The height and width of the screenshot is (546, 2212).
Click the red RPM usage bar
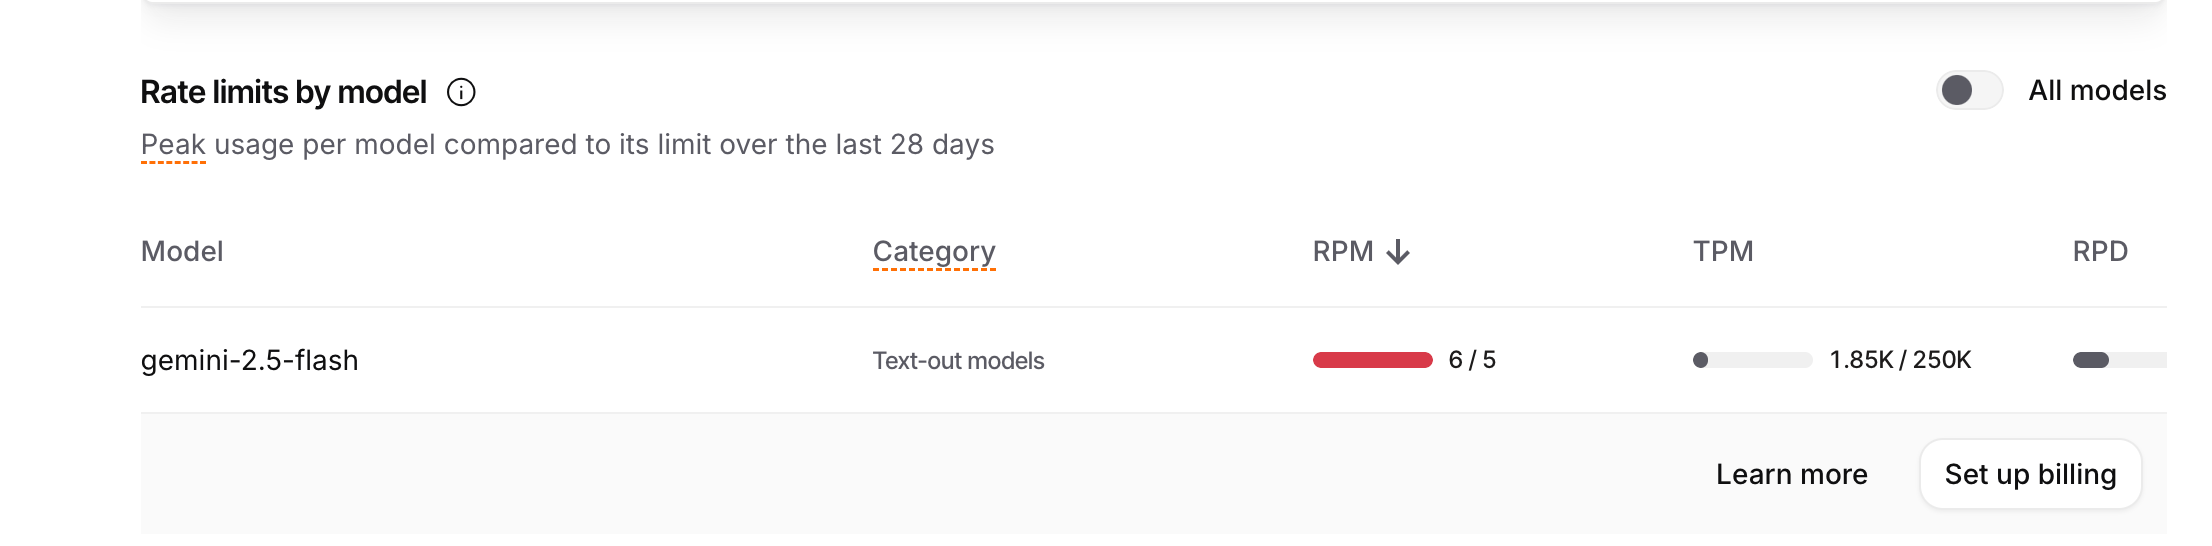click(1372, 360)
